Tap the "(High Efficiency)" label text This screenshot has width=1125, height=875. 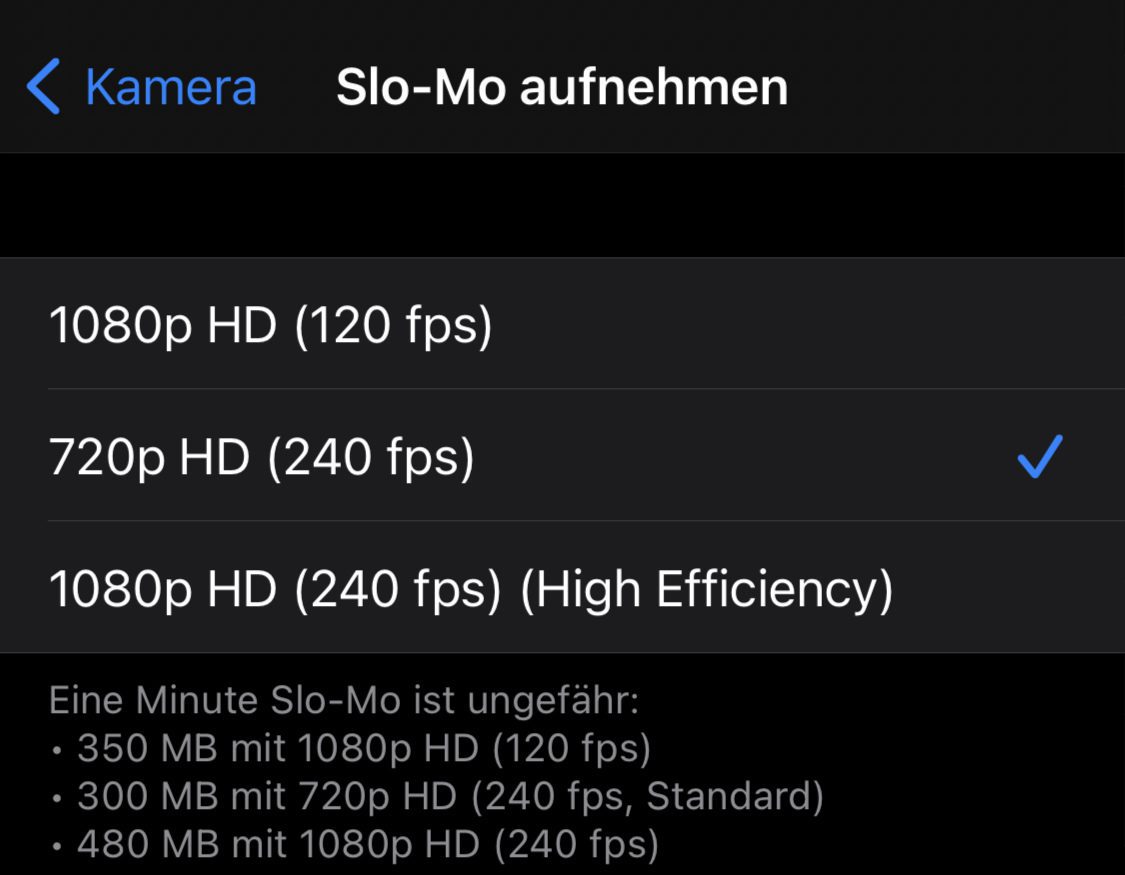pyautogui.click(x=706, y=589)
